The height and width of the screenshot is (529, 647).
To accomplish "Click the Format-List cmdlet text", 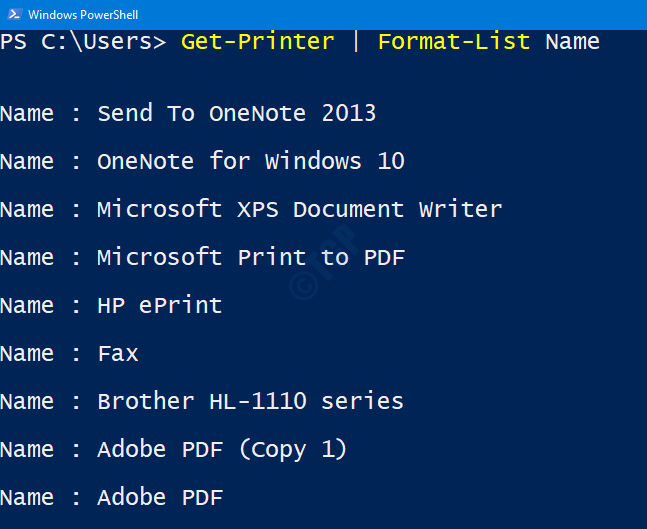I will point(454,42).
